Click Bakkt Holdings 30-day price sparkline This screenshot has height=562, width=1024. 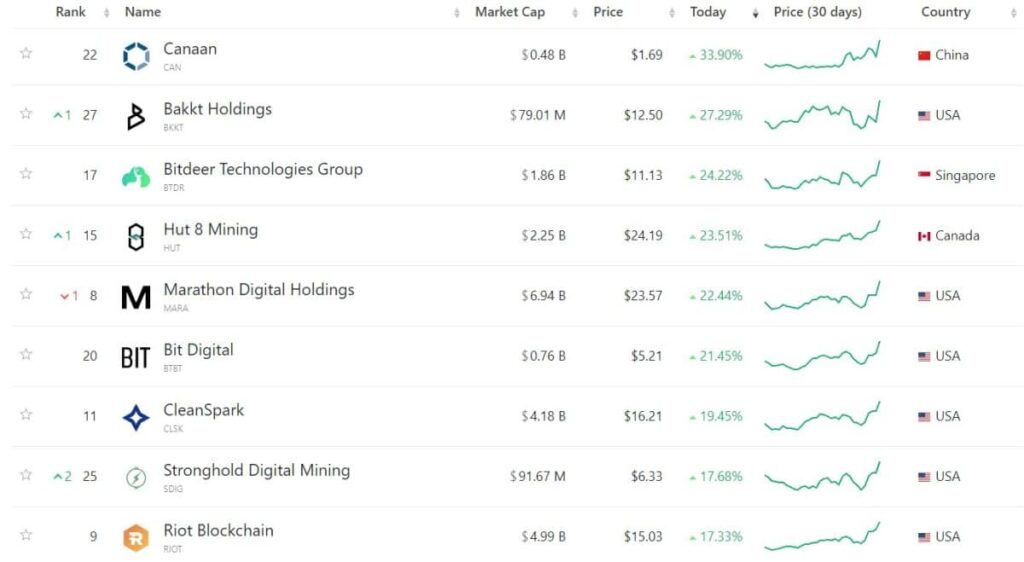[822, 115]
